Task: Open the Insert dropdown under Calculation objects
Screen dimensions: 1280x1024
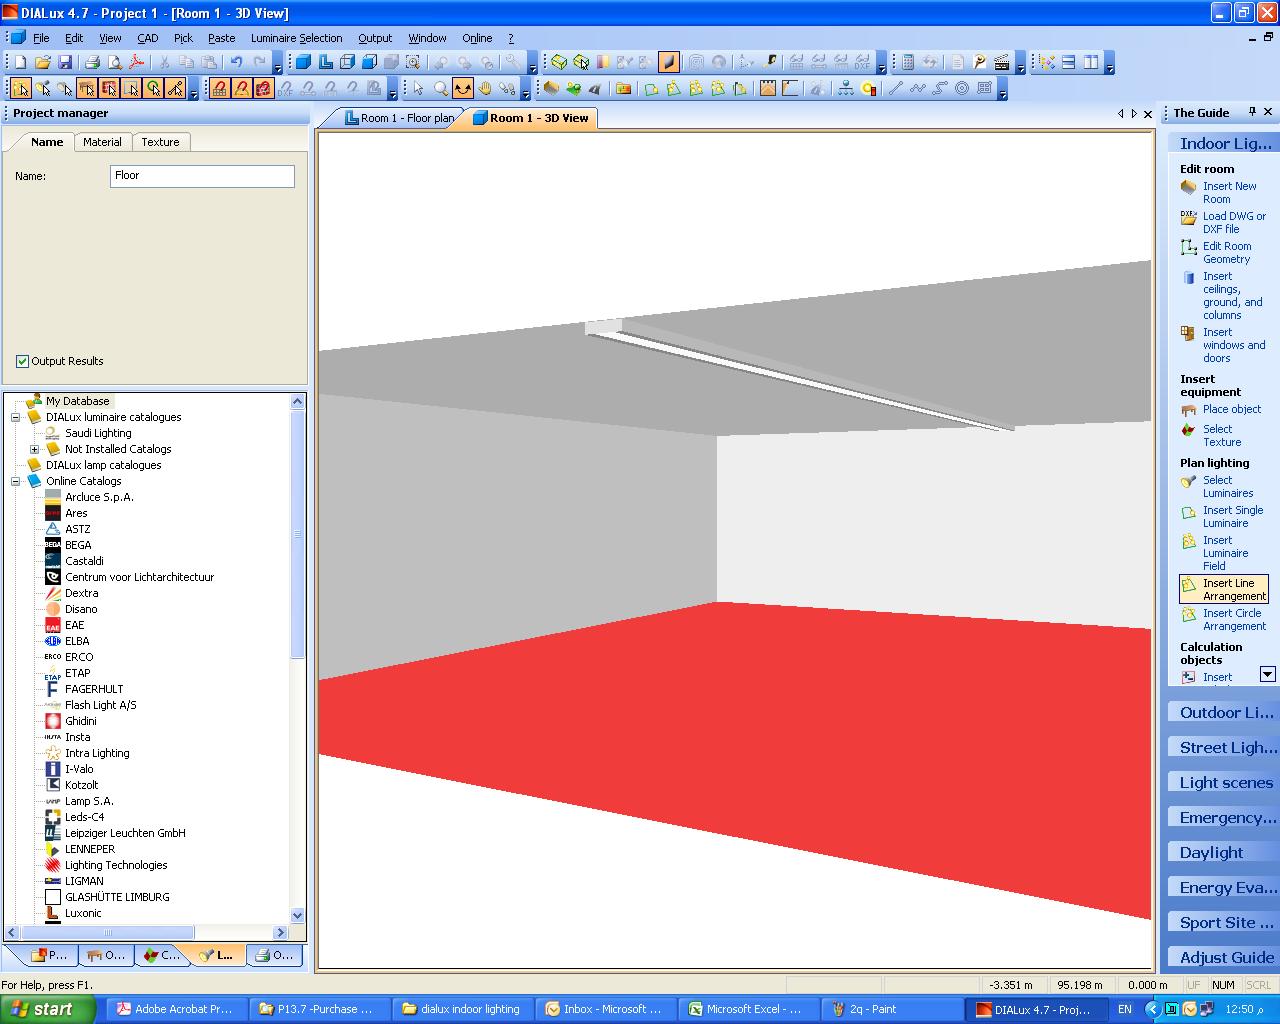Action: pyautogui.click(x=1267, y=676)
